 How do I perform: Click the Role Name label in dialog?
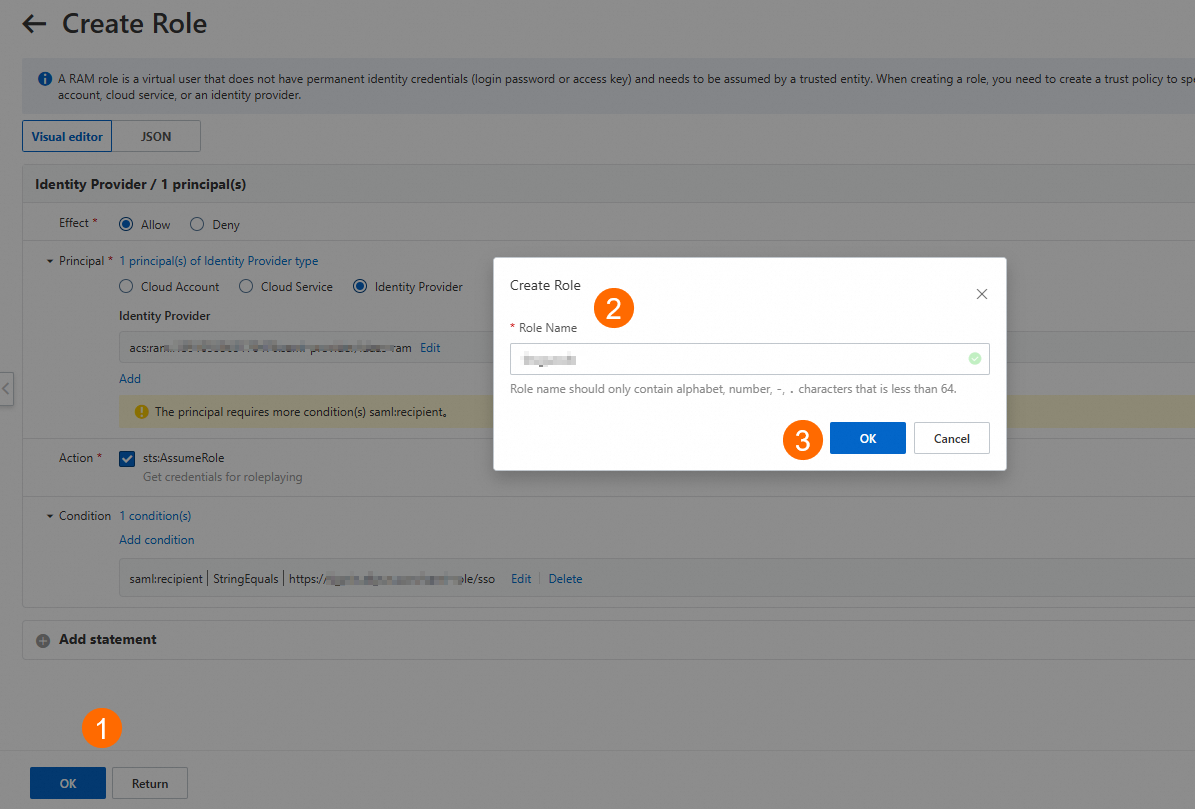pos(548,328)
